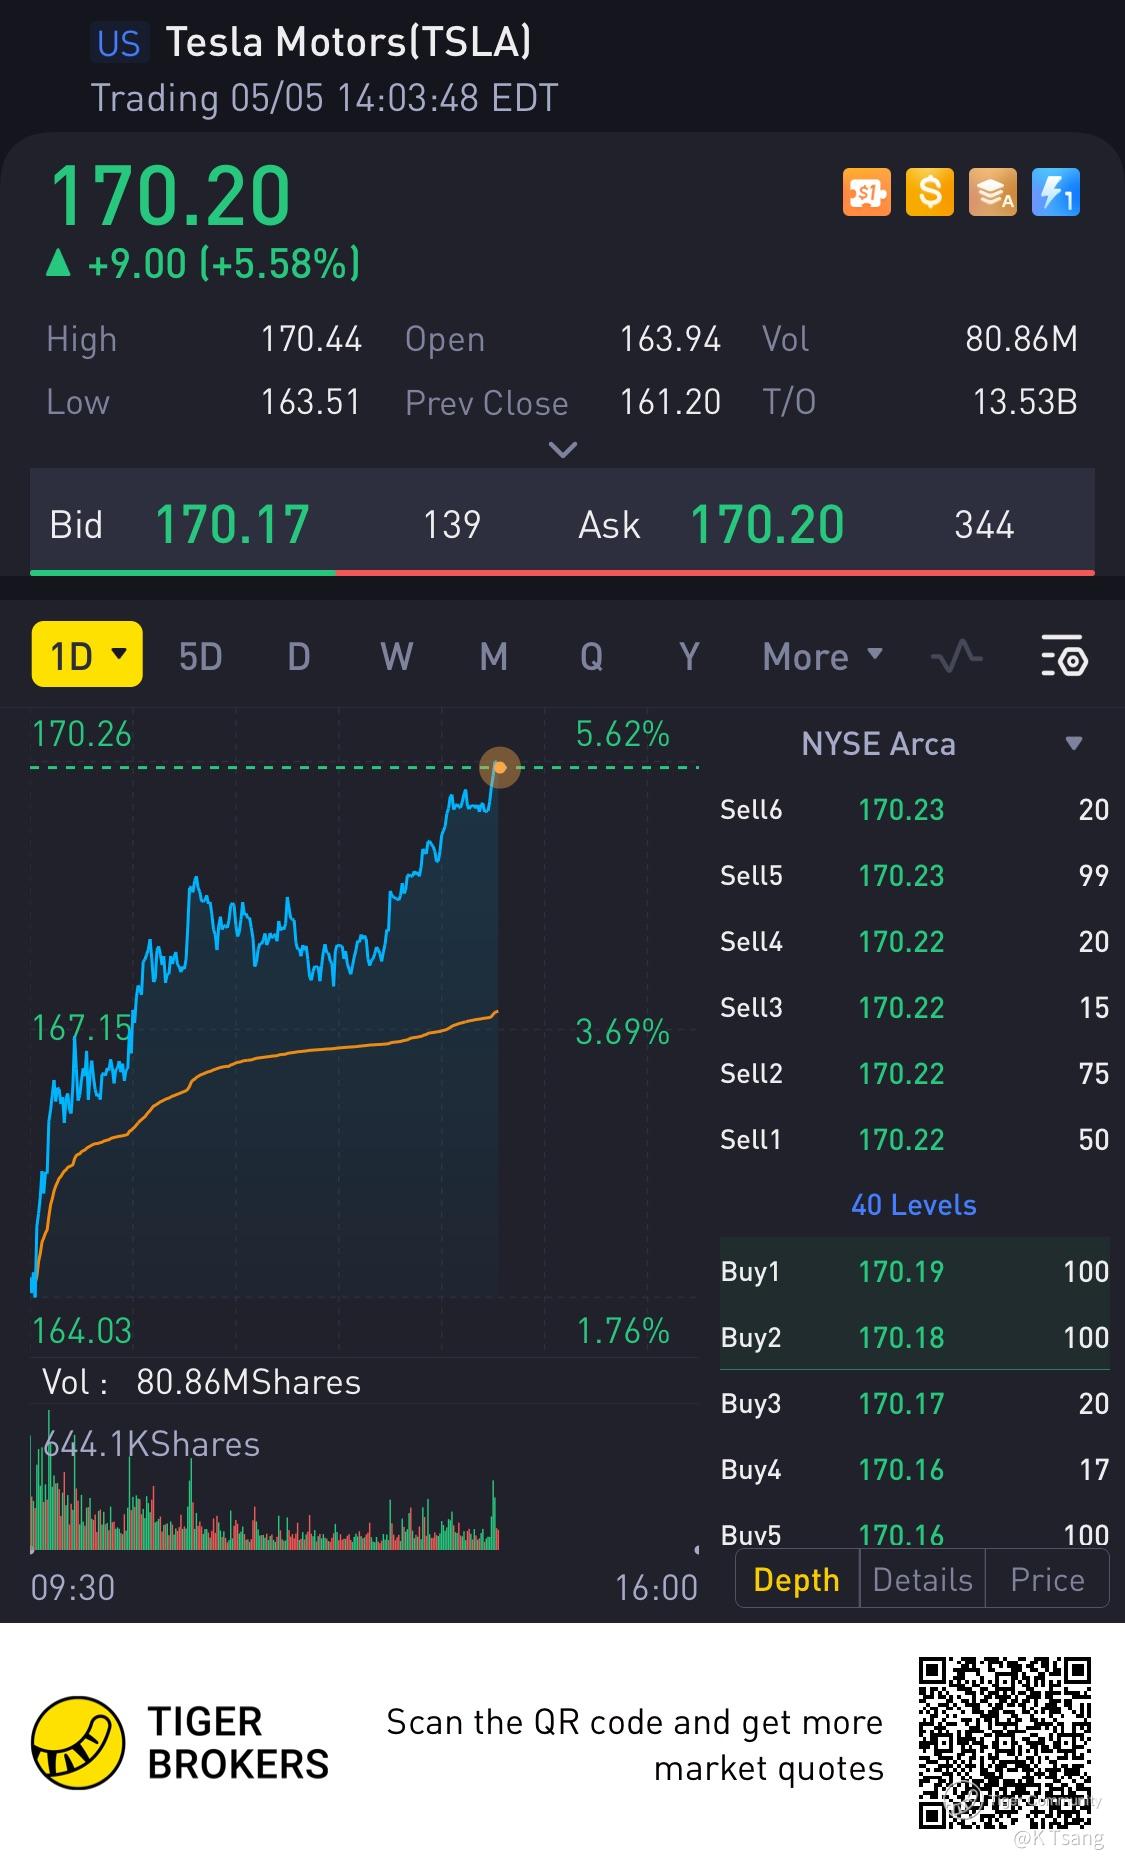Tap the Tiger Brokers logo
This screenshot has width=1125, height=1863.
coord(180,1743)
